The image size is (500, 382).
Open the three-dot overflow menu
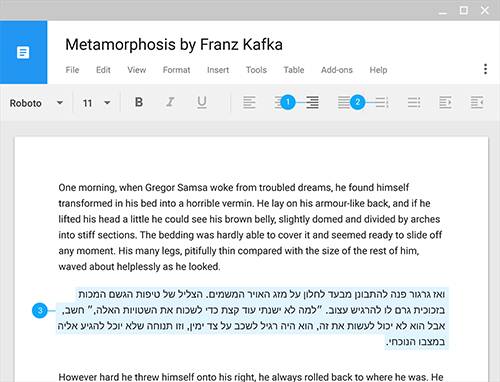point(485,69)
